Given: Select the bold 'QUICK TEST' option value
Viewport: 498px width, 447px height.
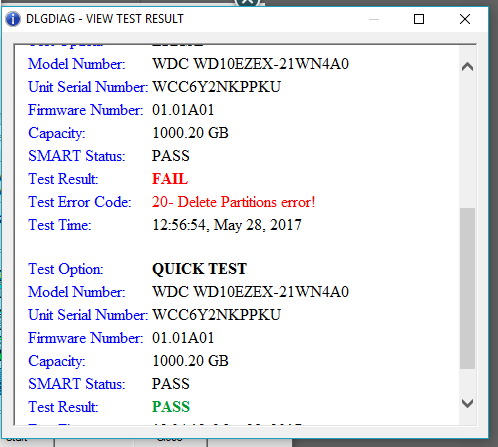Looking at the screenshot, I should tap(199, 269).
